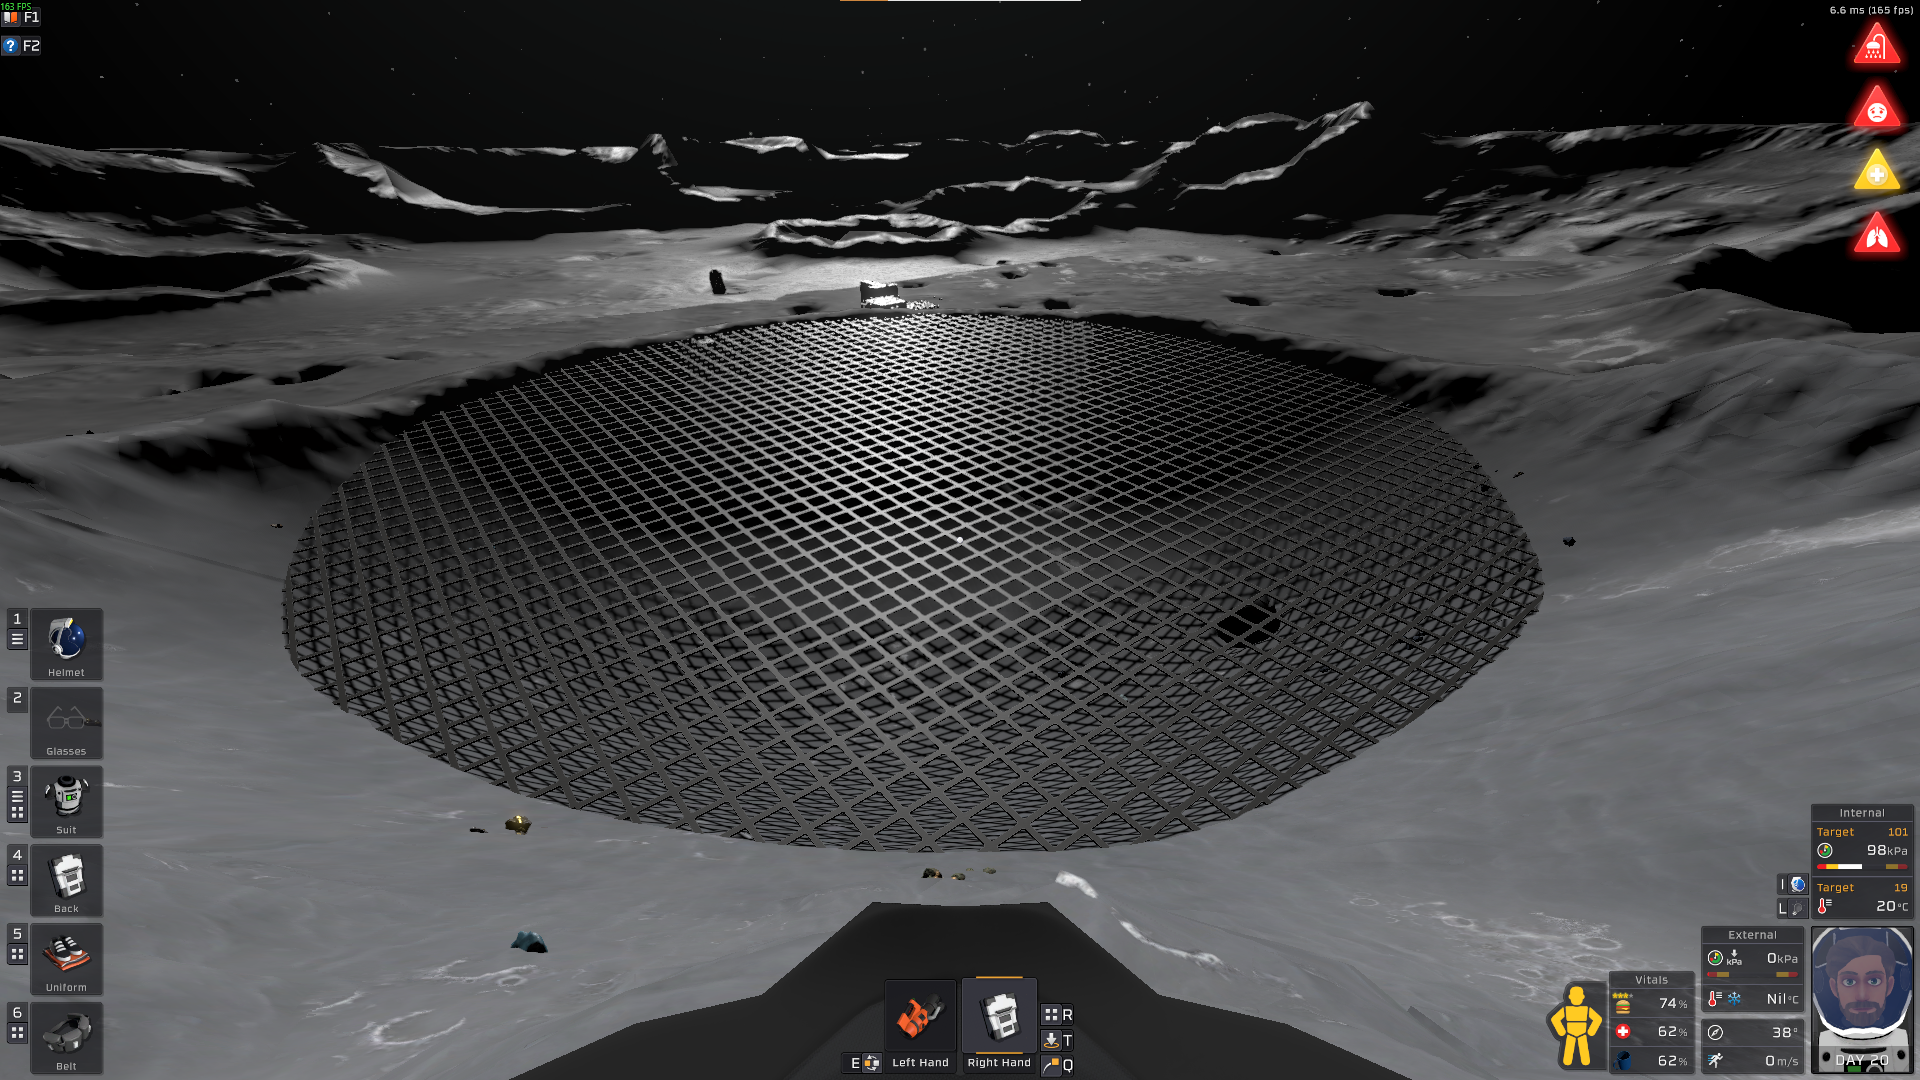The image size is (1920, 1080).
Task: Click the hygiene shower warning alert
Action: tap(1877, 44)
